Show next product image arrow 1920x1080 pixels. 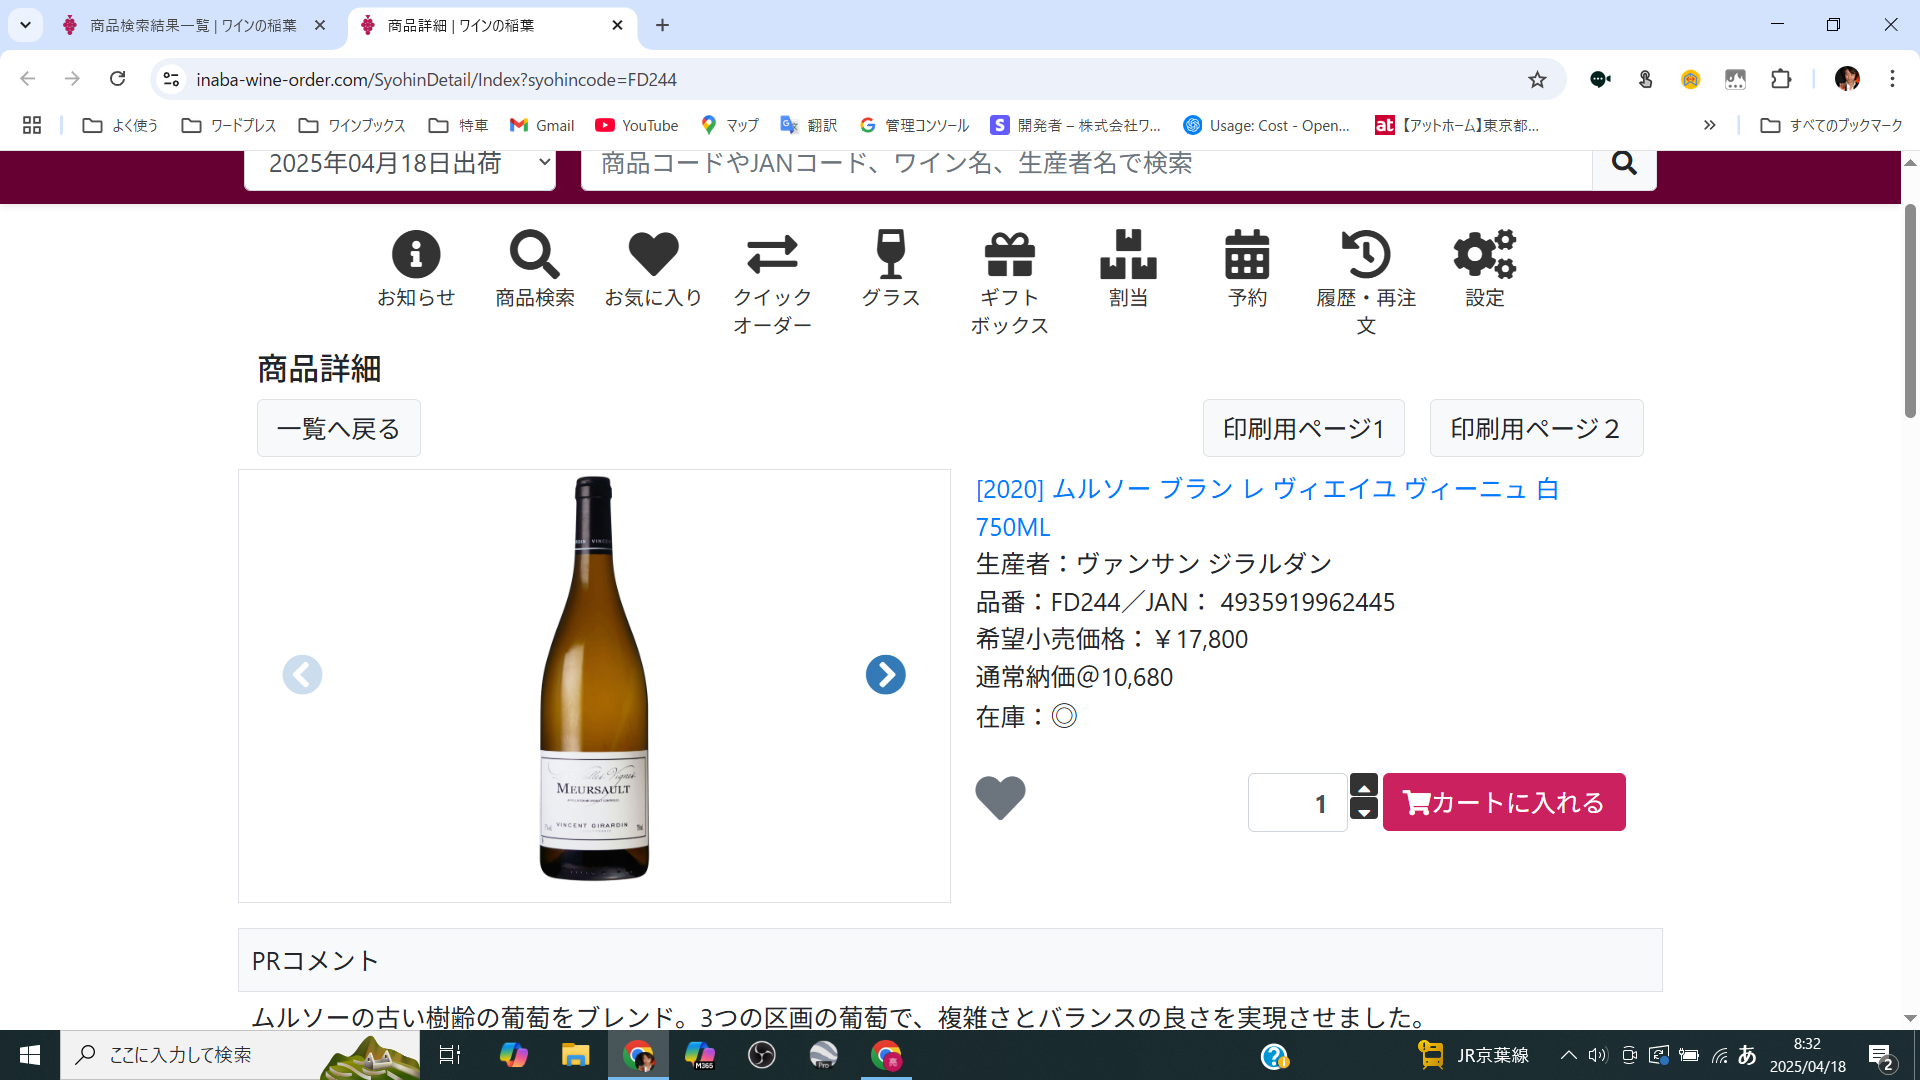coord(885,675)
